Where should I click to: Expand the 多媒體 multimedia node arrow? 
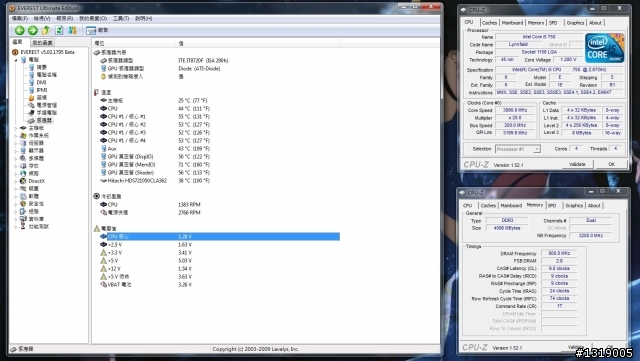(x=16, y=158)
